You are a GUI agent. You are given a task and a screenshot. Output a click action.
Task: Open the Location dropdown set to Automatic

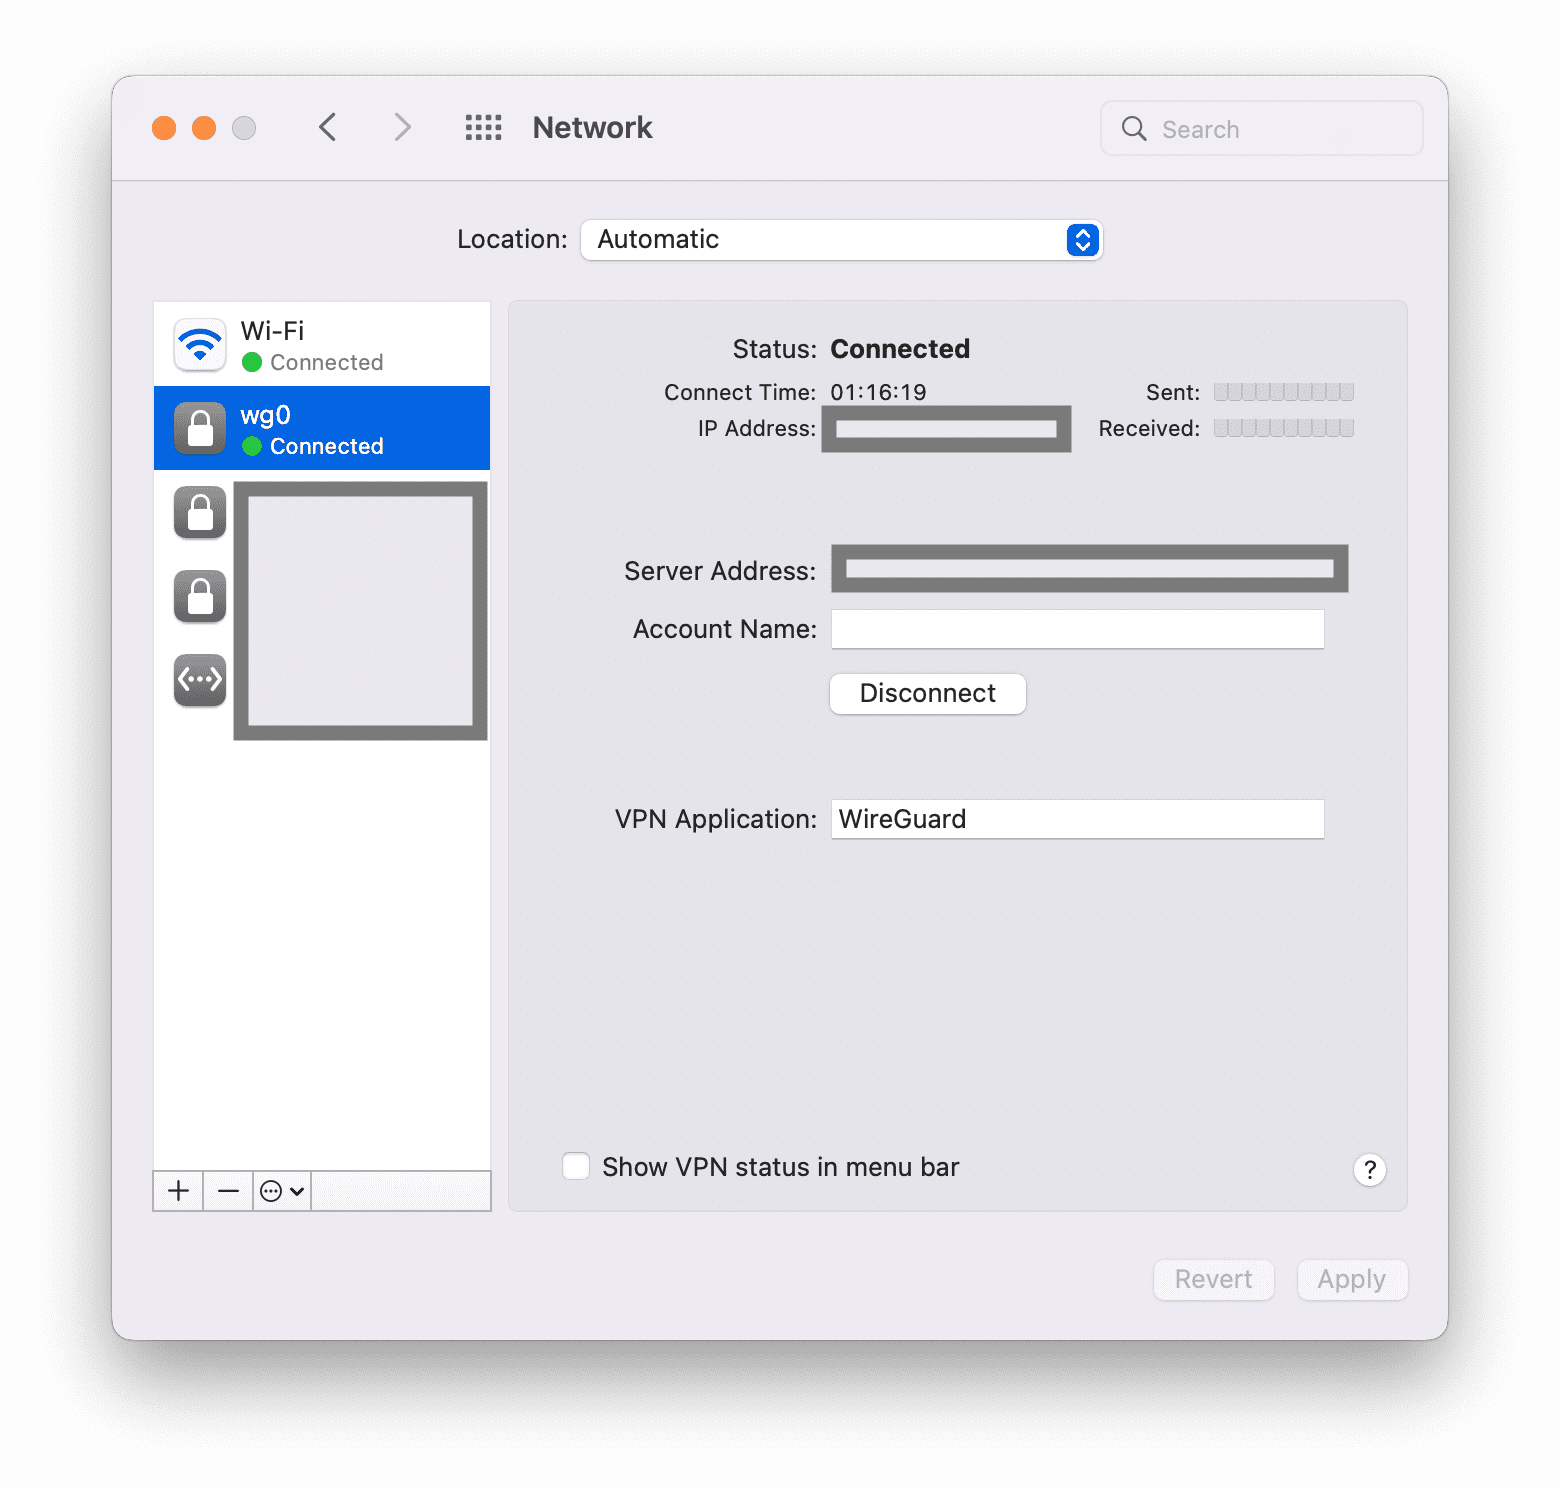point(841,240)
